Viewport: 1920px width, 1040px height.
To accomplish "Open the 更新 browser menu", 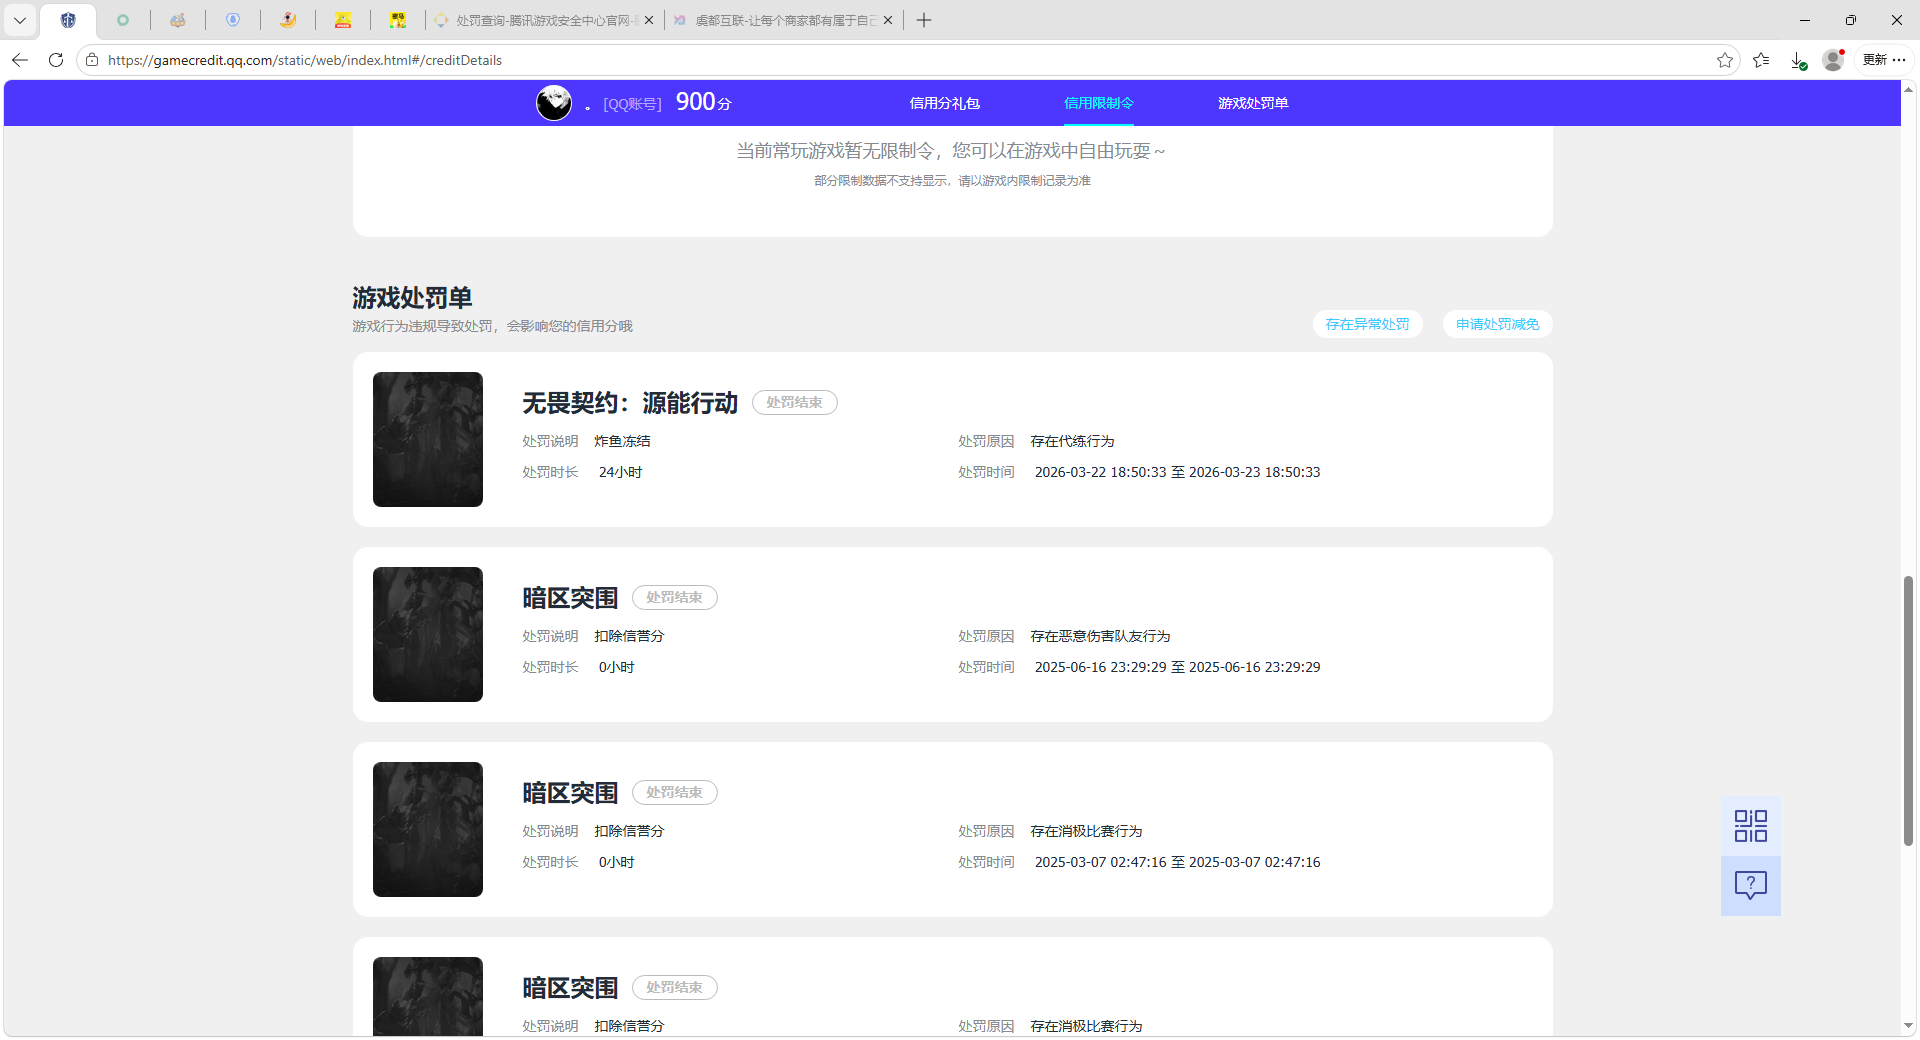I will tap(1884, 60).
